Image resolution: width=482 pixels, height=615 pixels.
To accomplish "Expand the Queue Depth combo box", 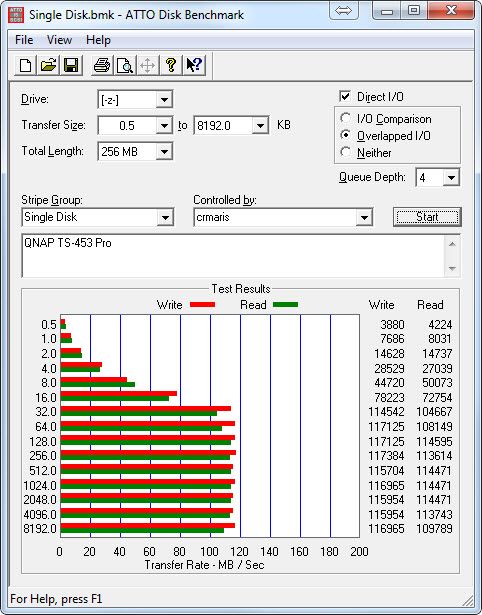I will [x=451, y=178].
